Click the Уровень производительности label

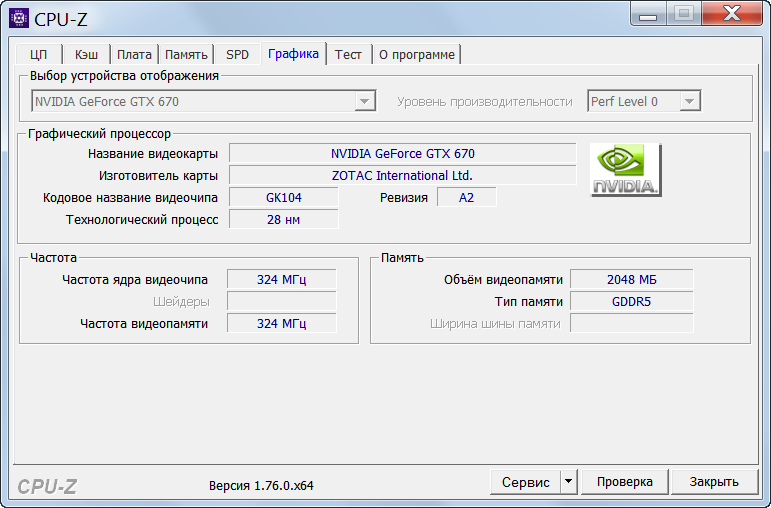(x=485, y=102)
